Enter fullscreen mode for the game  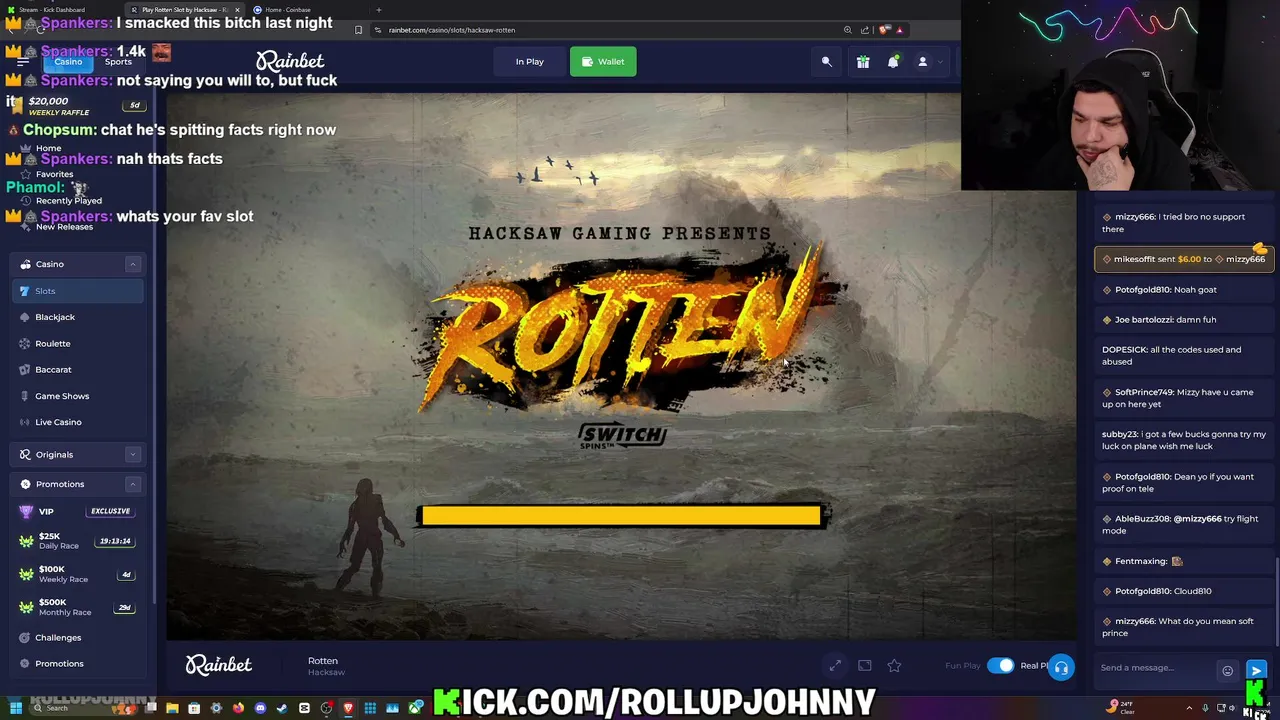(835, 666)
